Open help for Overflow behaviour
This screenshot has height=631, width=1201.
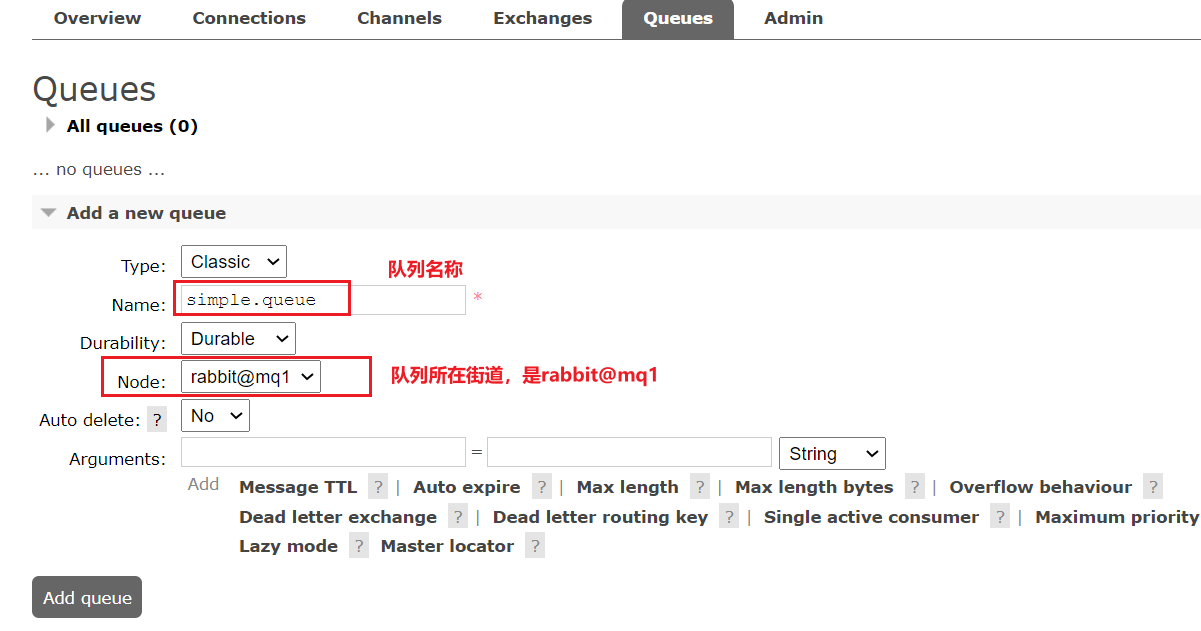click(1153, 487)
